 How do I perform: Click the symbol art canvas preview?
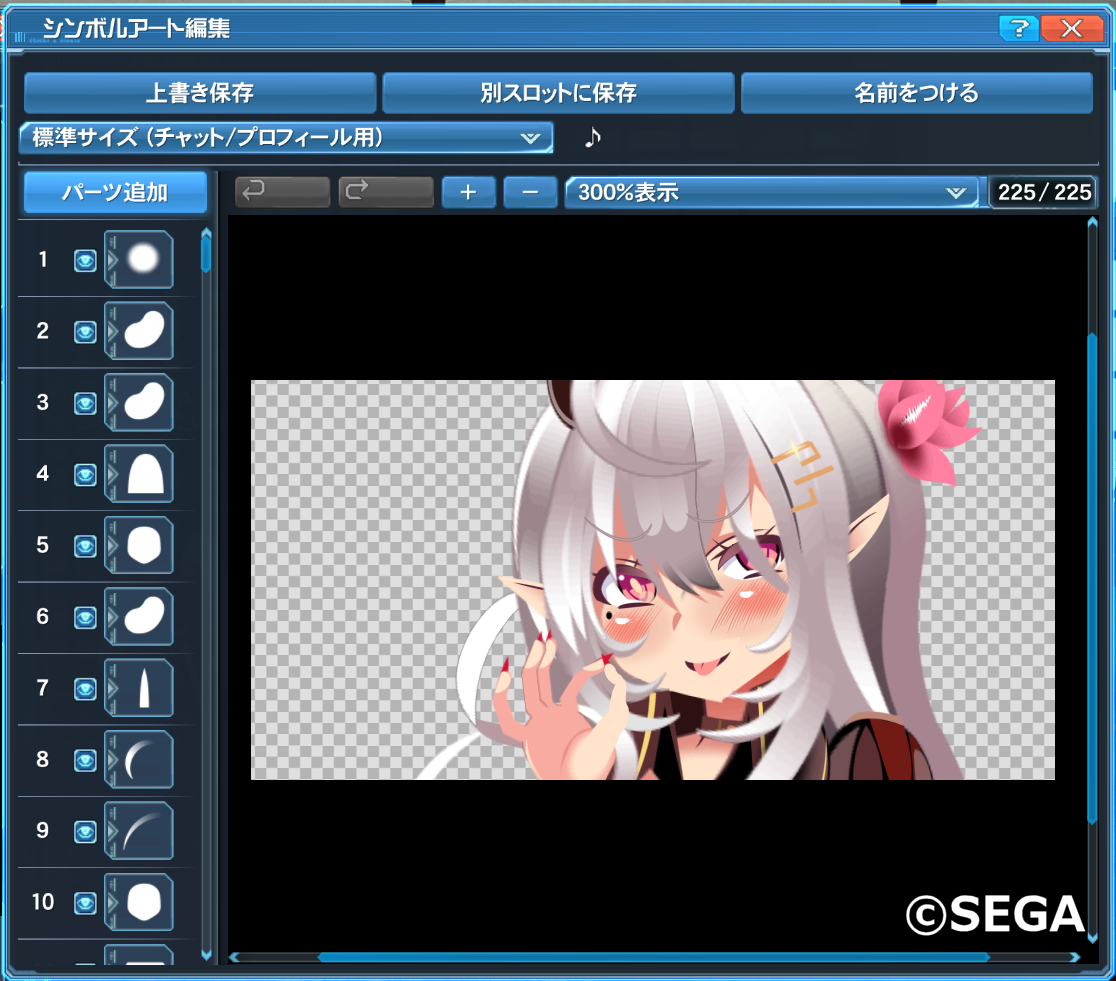653,580
